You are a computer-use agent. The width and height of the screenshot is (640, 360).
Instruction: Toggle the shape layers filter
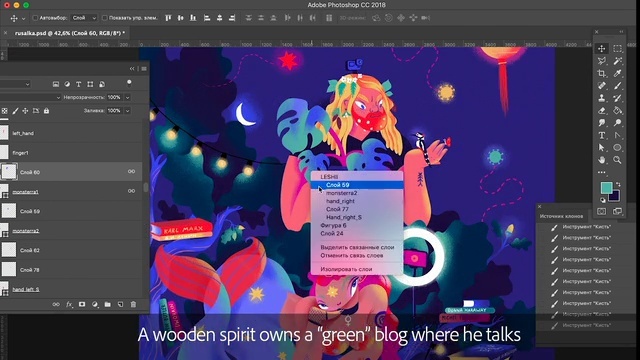[x=90, y=84]
